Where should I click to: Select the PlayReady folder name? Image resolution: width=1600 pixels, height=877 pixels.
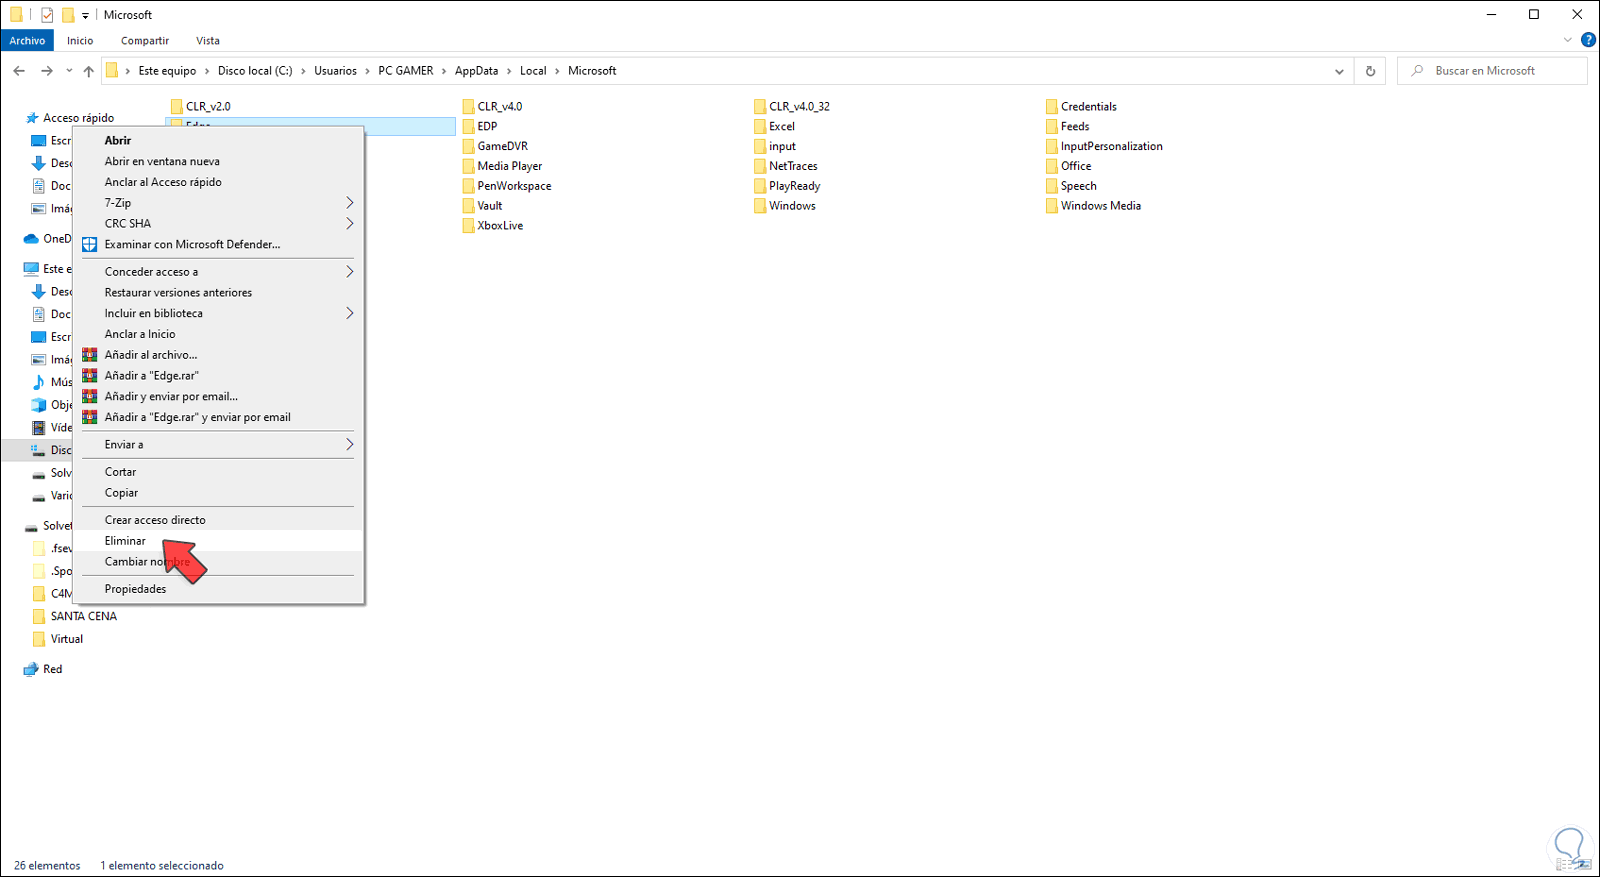tap(794, 186)
